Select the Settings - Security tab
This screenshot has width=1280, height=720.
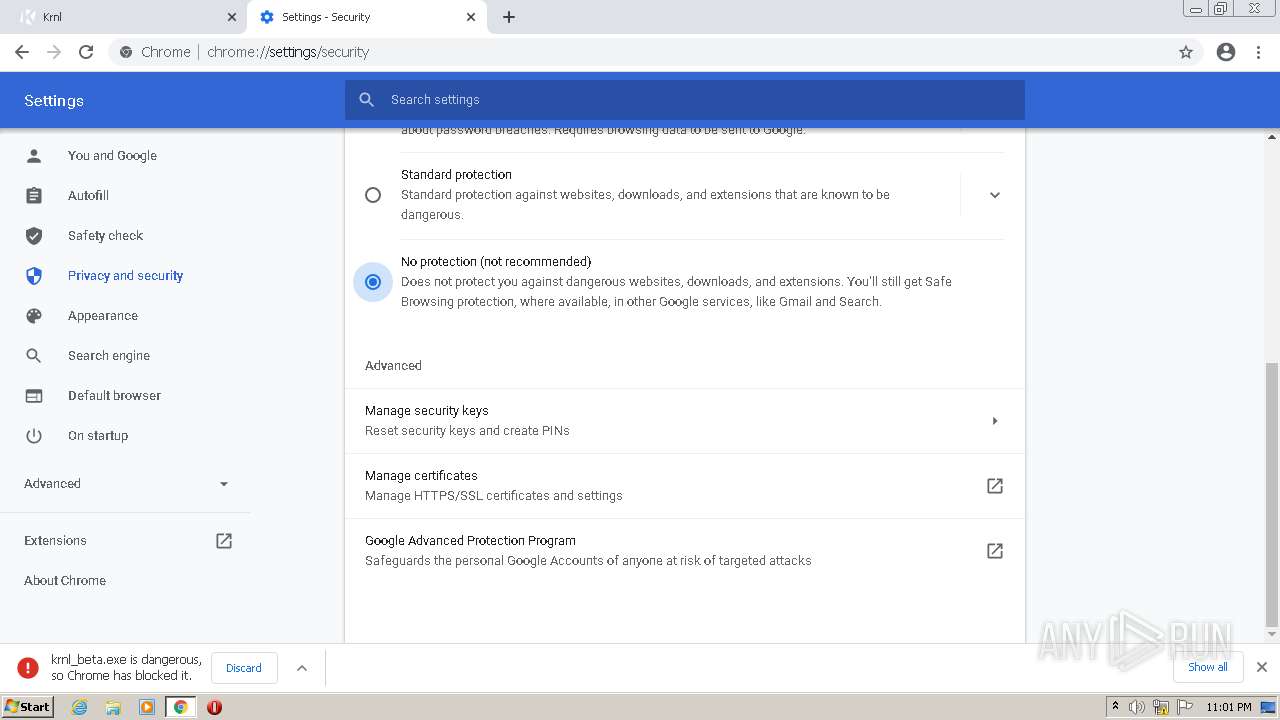[x=368, y=17]
